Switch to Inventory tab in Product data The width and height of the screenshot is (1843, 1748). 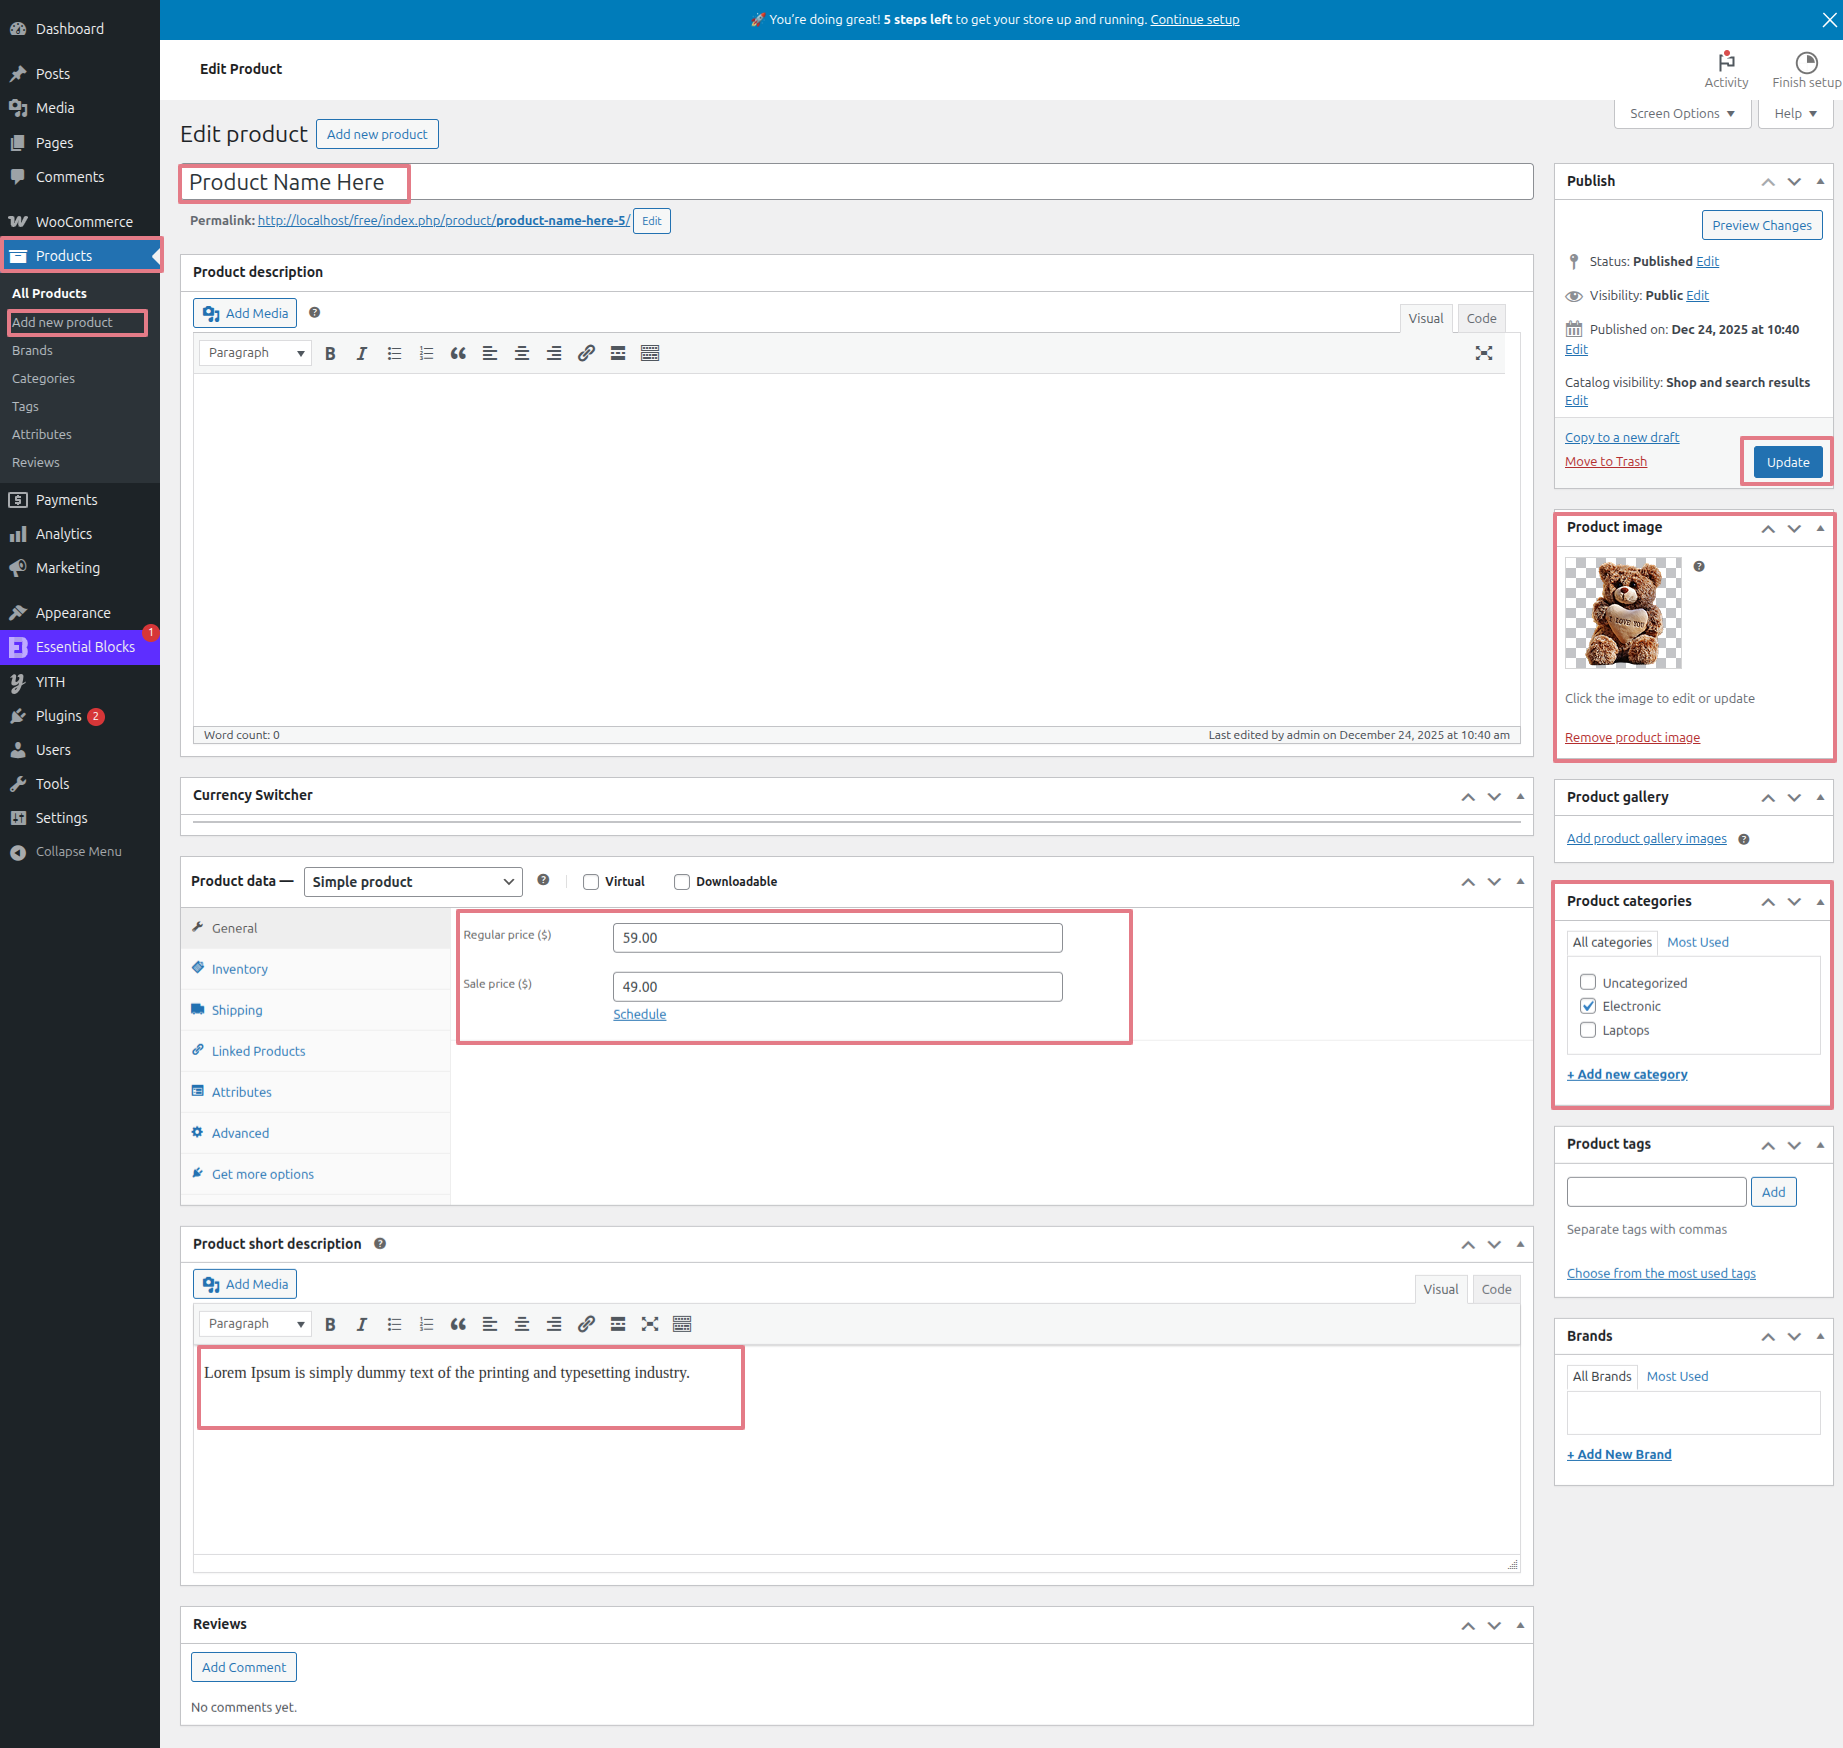[239, 969]
